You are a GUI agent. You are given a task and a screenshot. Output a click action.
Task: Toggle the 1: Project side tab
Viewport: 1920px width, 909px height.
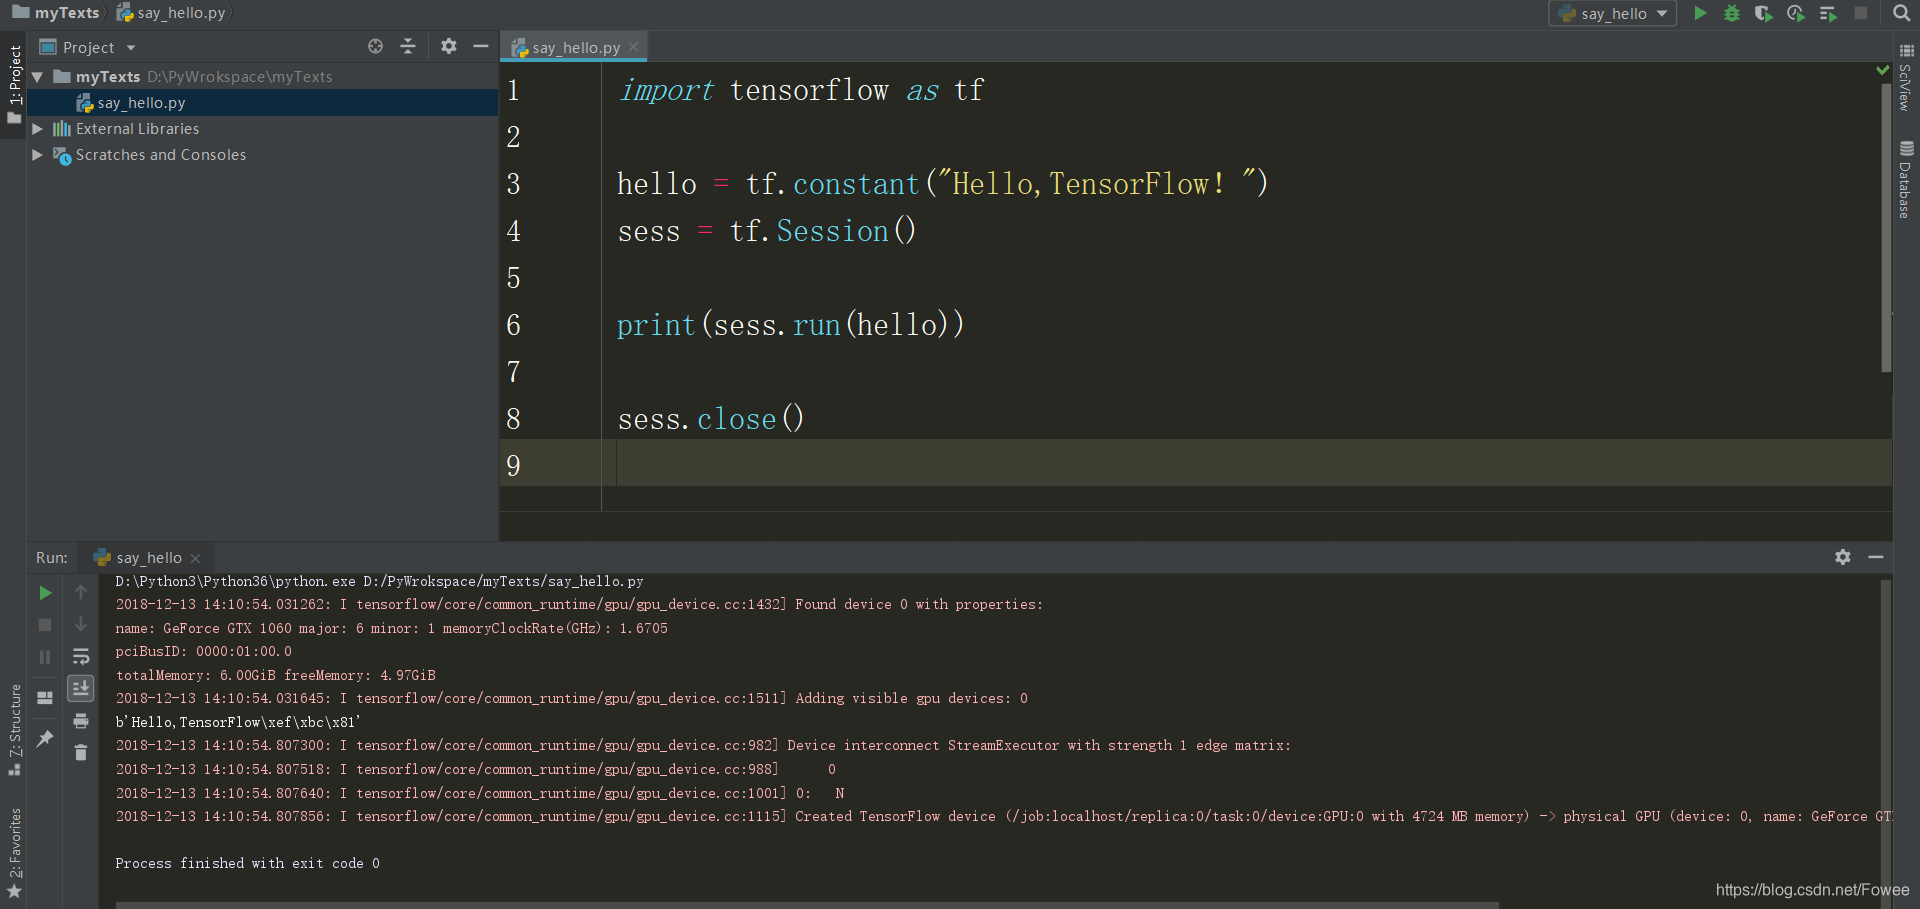(x=14, y=84)
